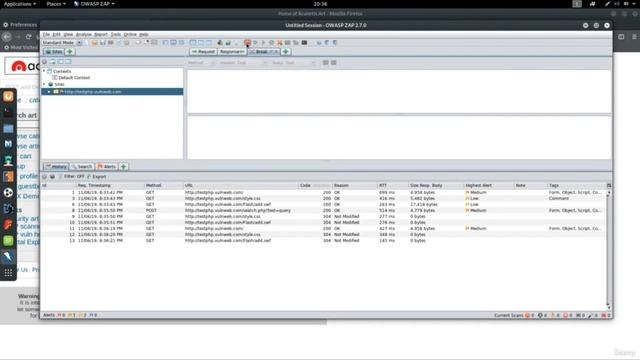Image resolution: width=640 pixels, height=360 pixels.
Task: Click the Submit and Continue play icon
Action: (263, 42)
